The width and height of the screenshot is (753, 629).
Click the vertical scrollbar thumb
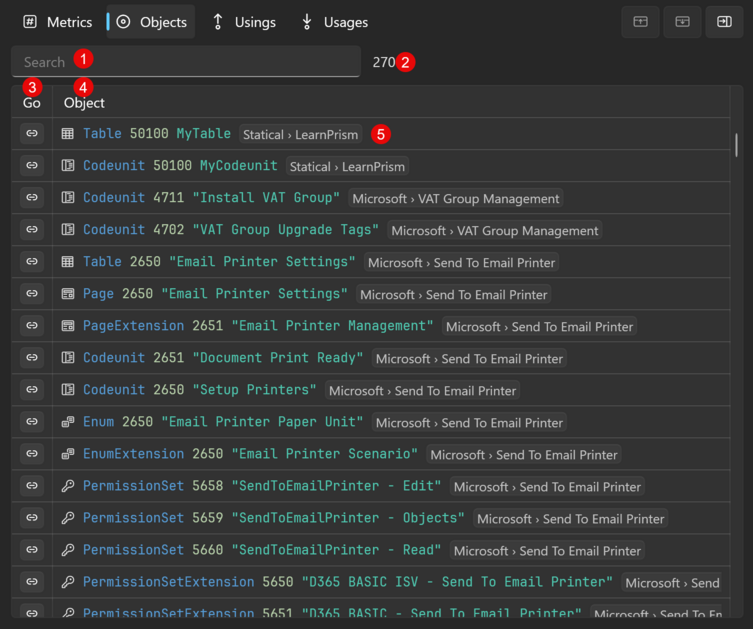(737, 145)
